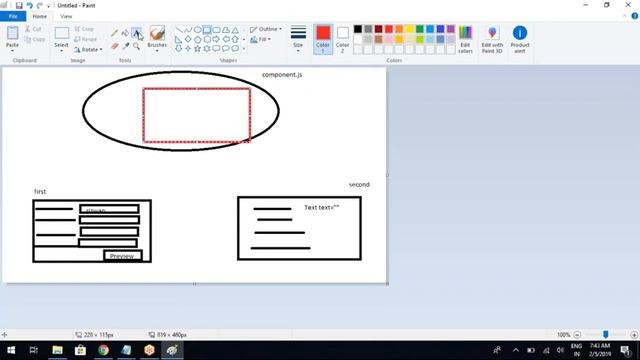Select the Text tool
The image size is (640, 360).
(x=136, y=33)
